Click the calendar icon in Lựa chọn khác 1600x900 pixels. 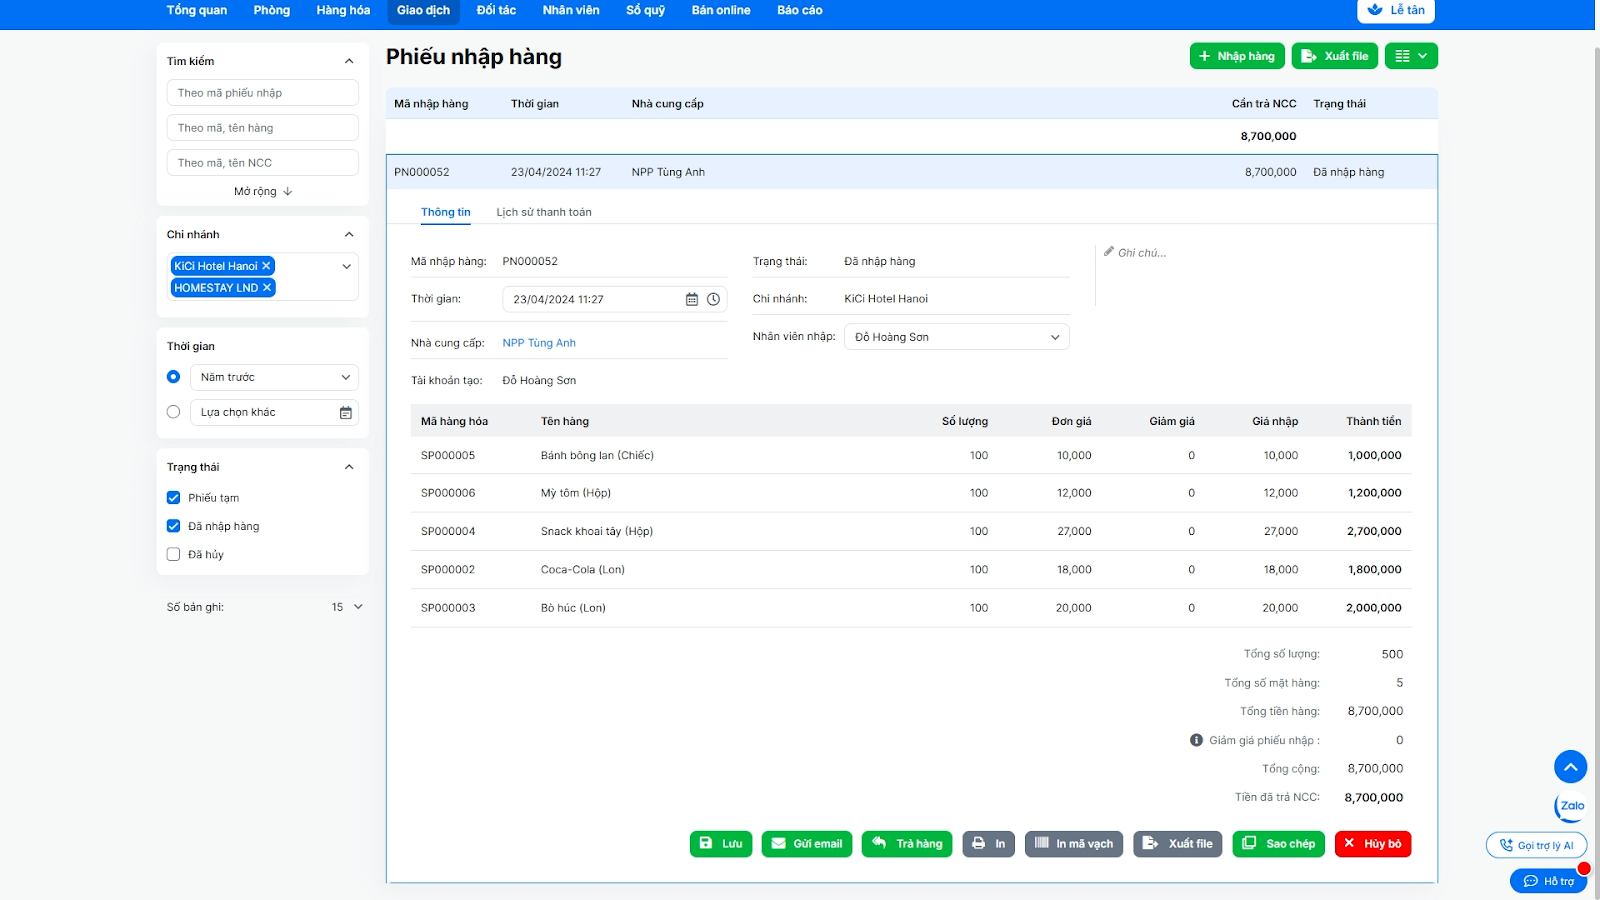[x=346, y=412]
